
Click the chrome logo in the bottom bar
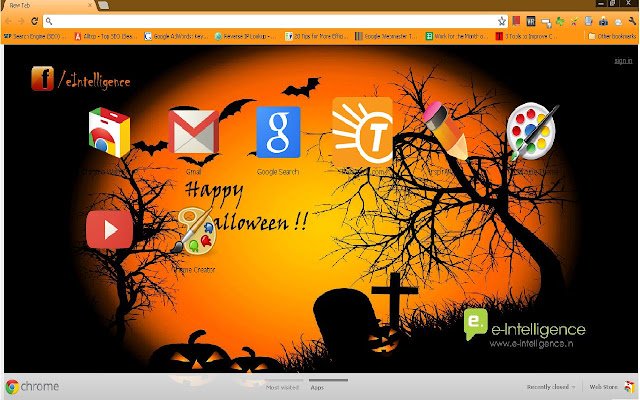33,386
